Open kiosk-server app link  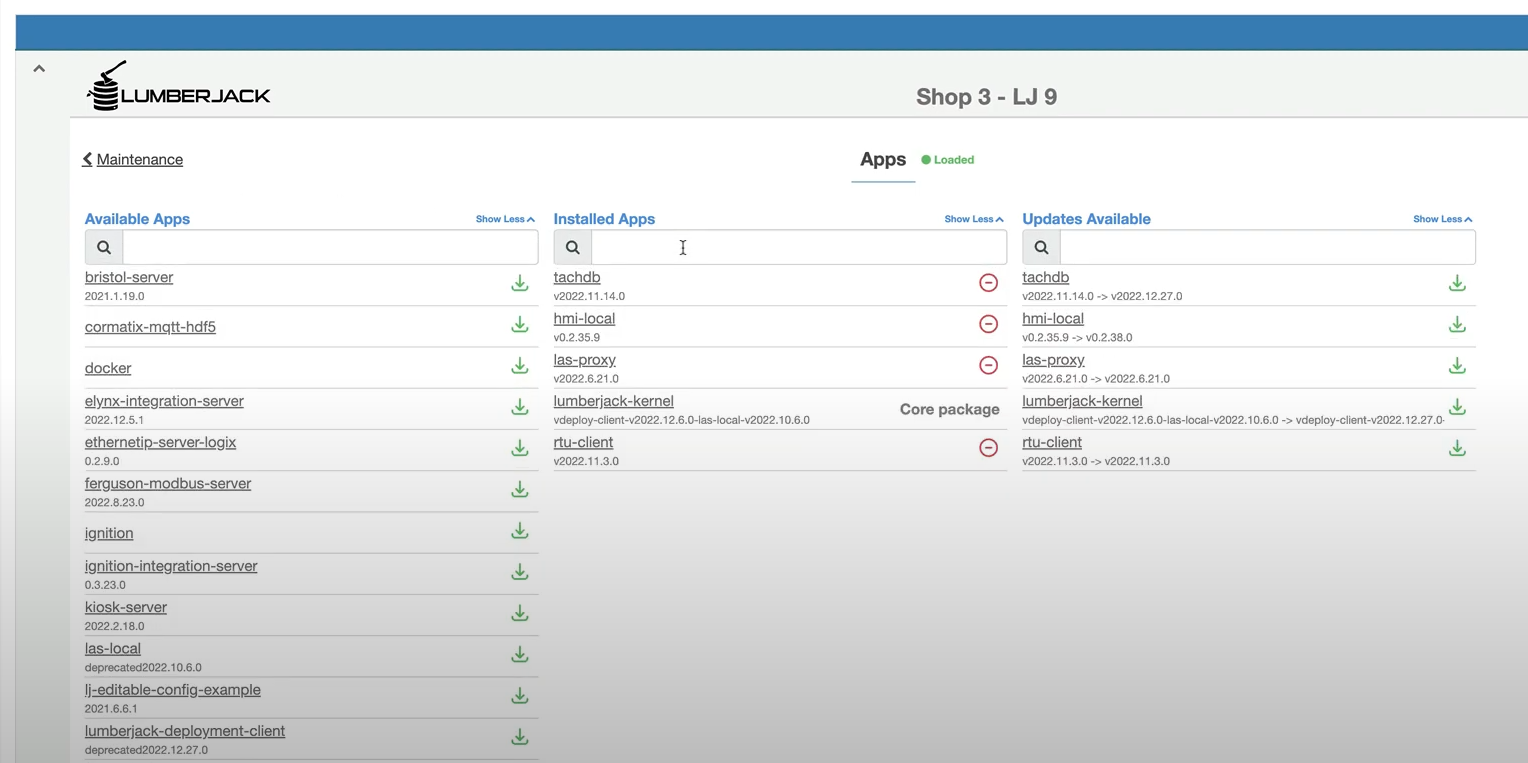pos(126,608)
